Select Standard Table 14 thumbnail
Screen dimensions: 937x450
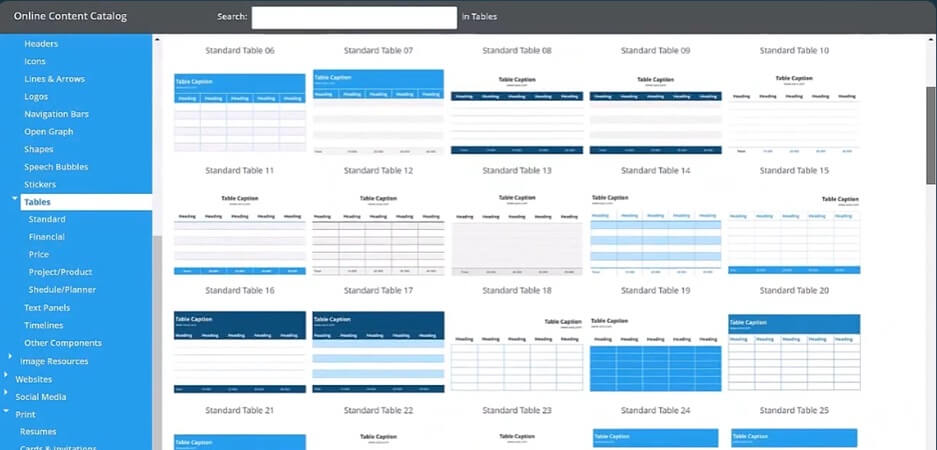click(x=656, y=234)
